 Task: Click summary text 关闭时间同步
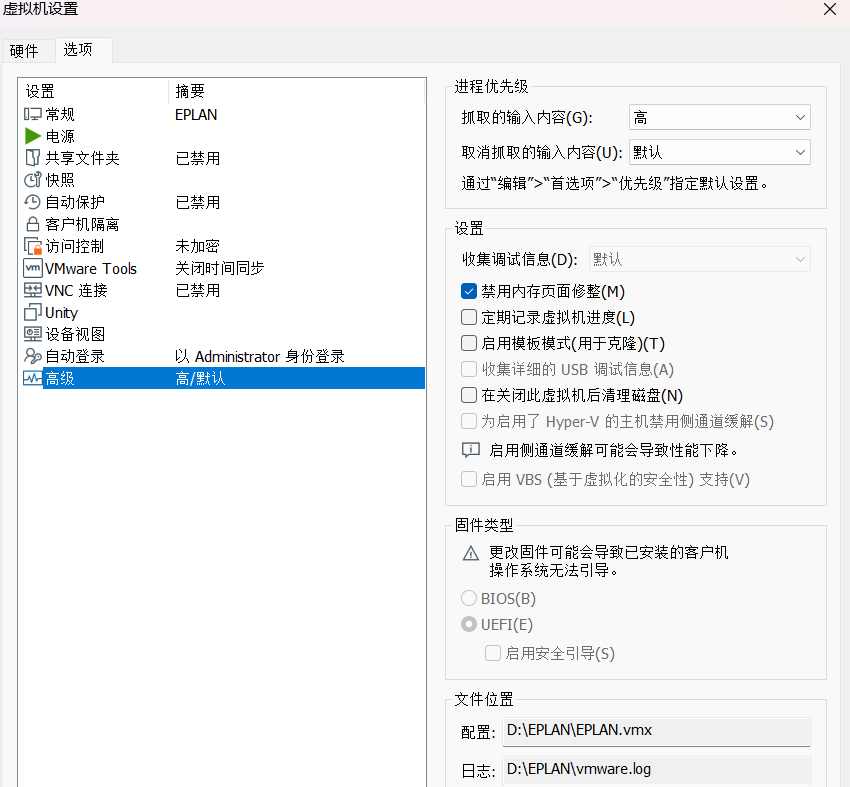point(220,268)
